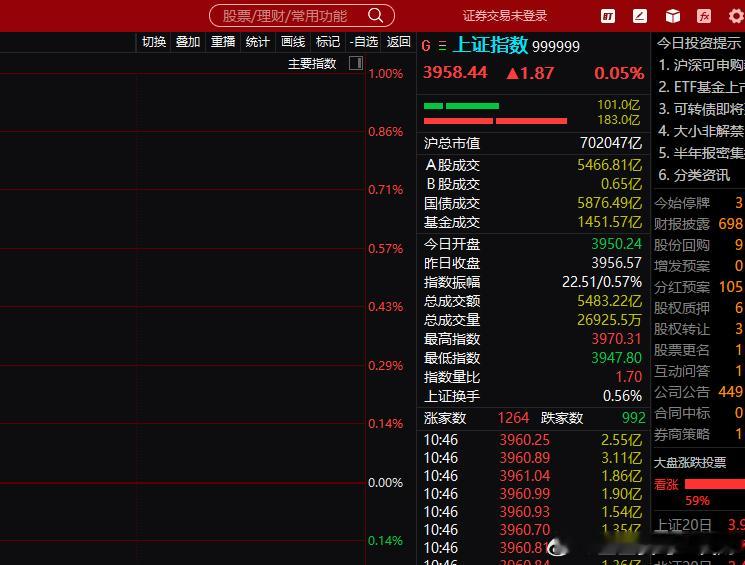Screen dimensions: 745x565
Task: Click the 大盘涨跌投票 heading
Action: click(690, 462)
